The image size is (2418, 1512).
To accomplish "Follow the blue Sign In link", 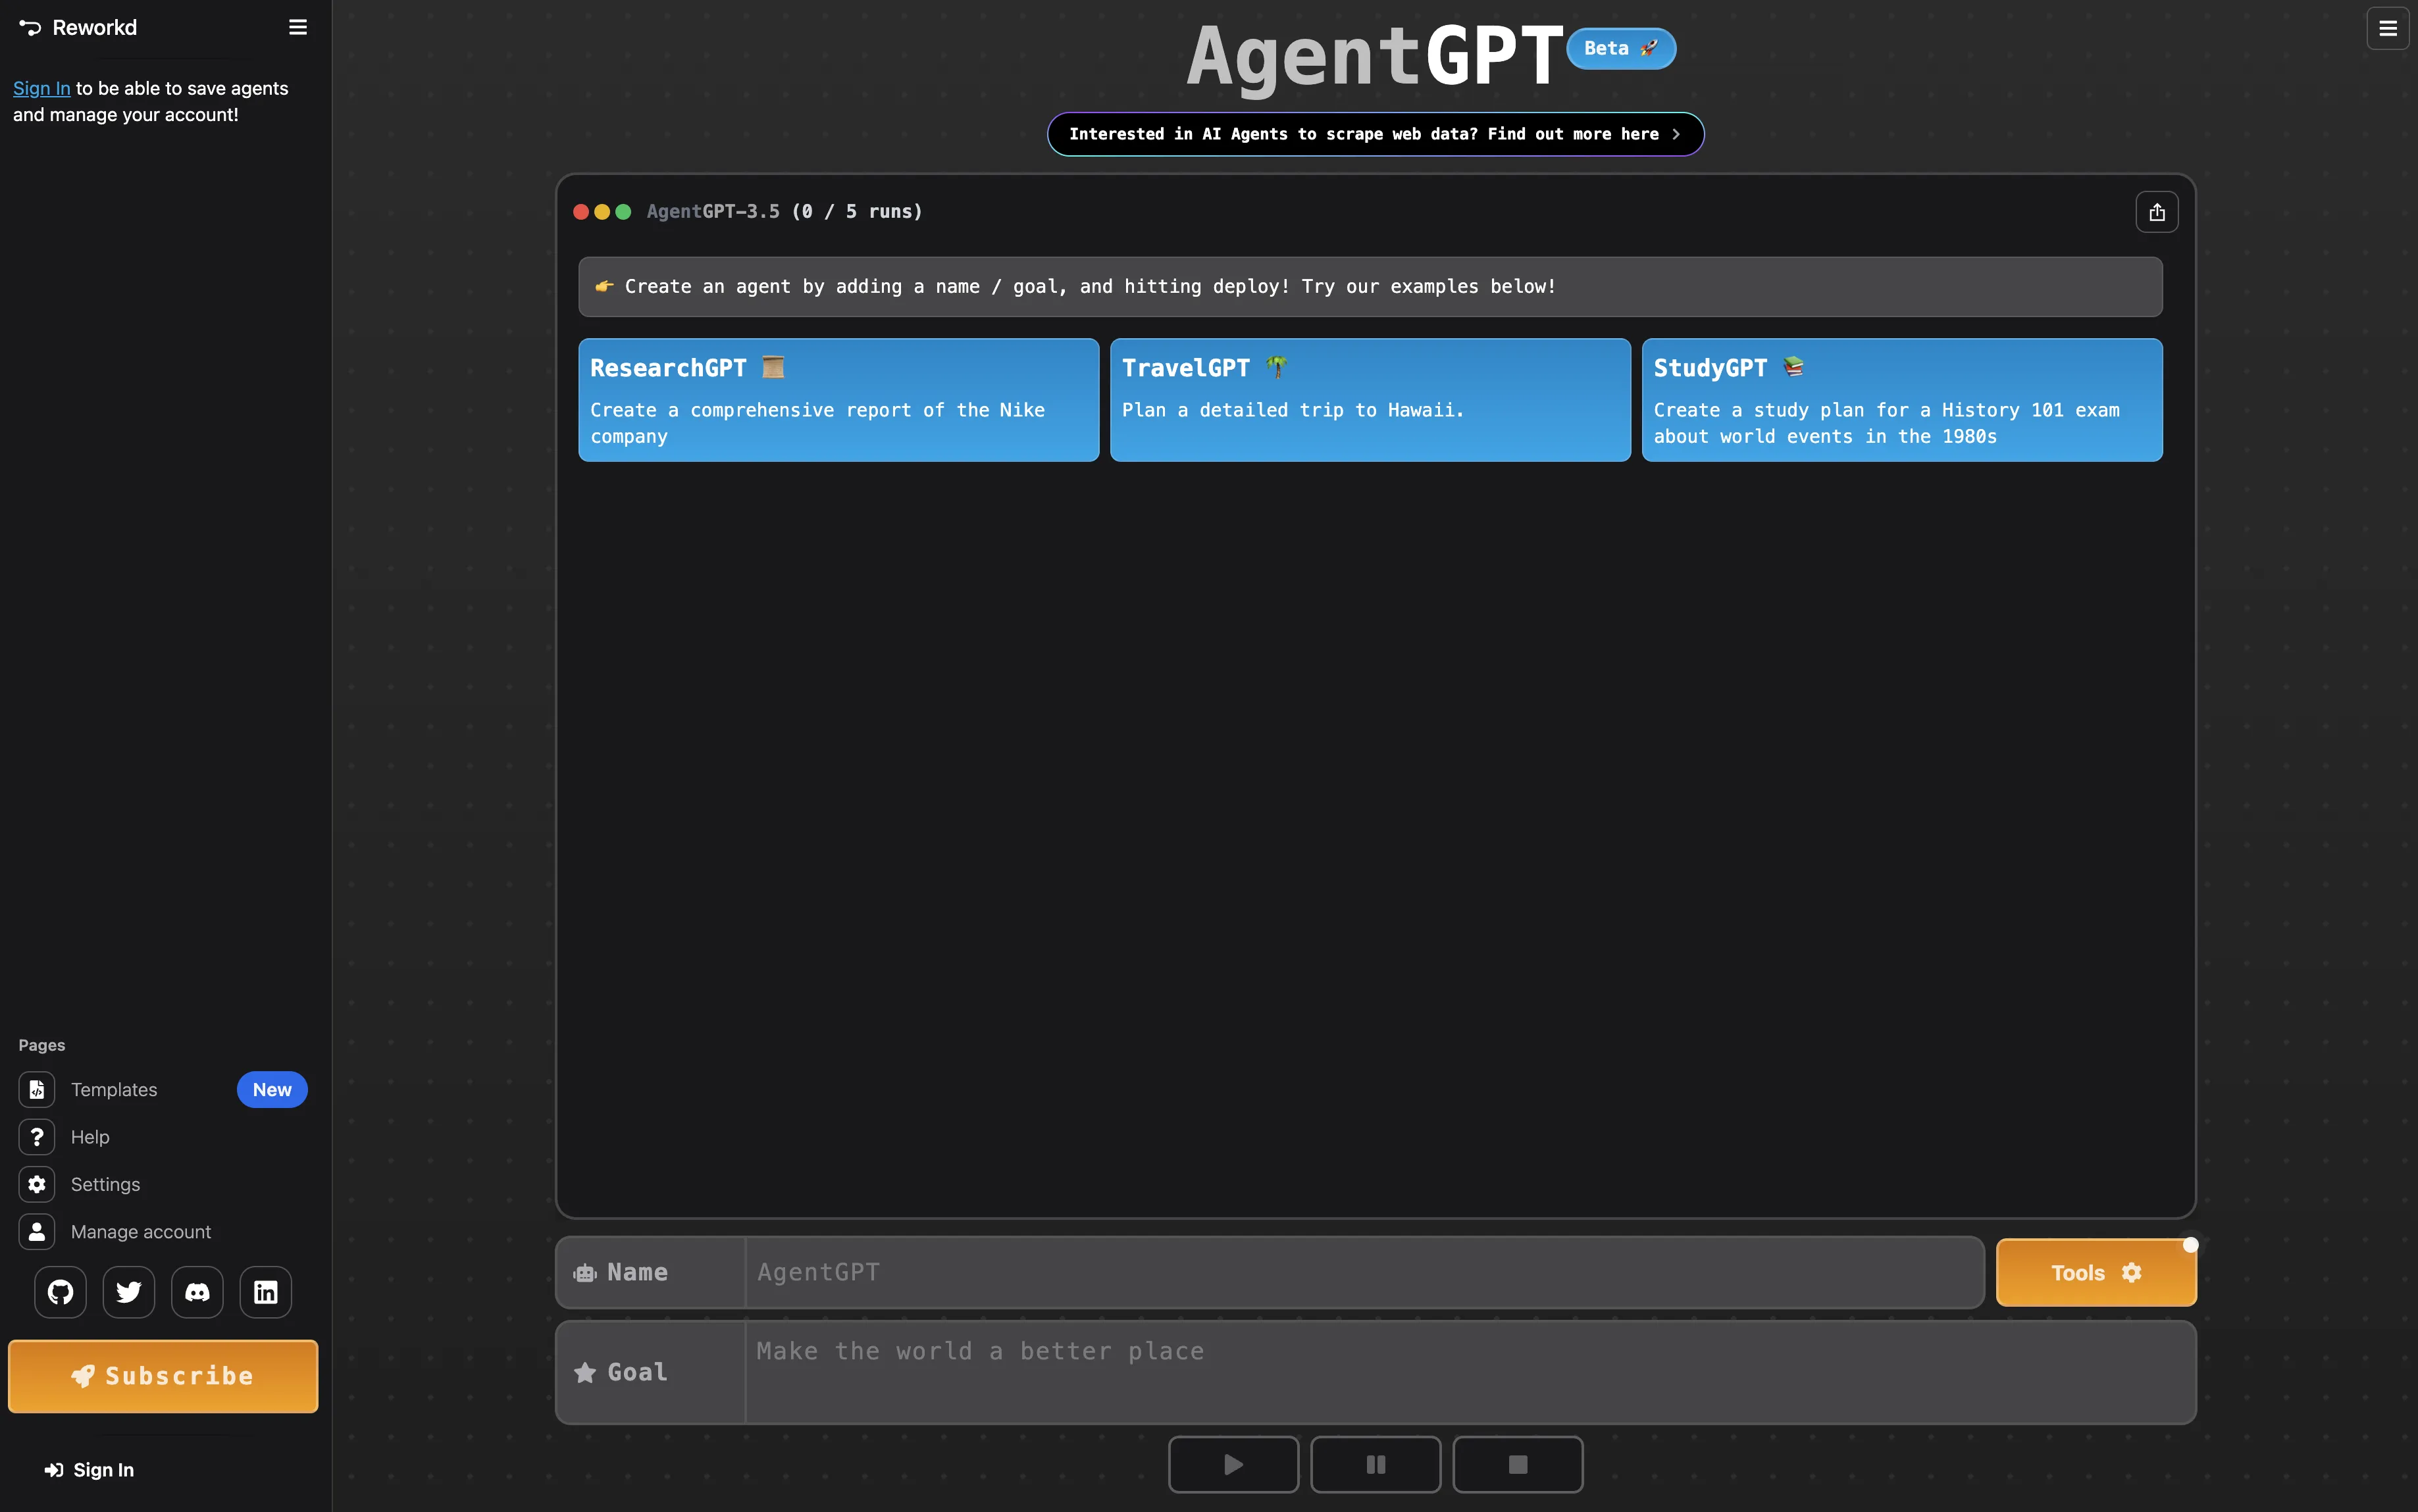I will pos(42,88).
